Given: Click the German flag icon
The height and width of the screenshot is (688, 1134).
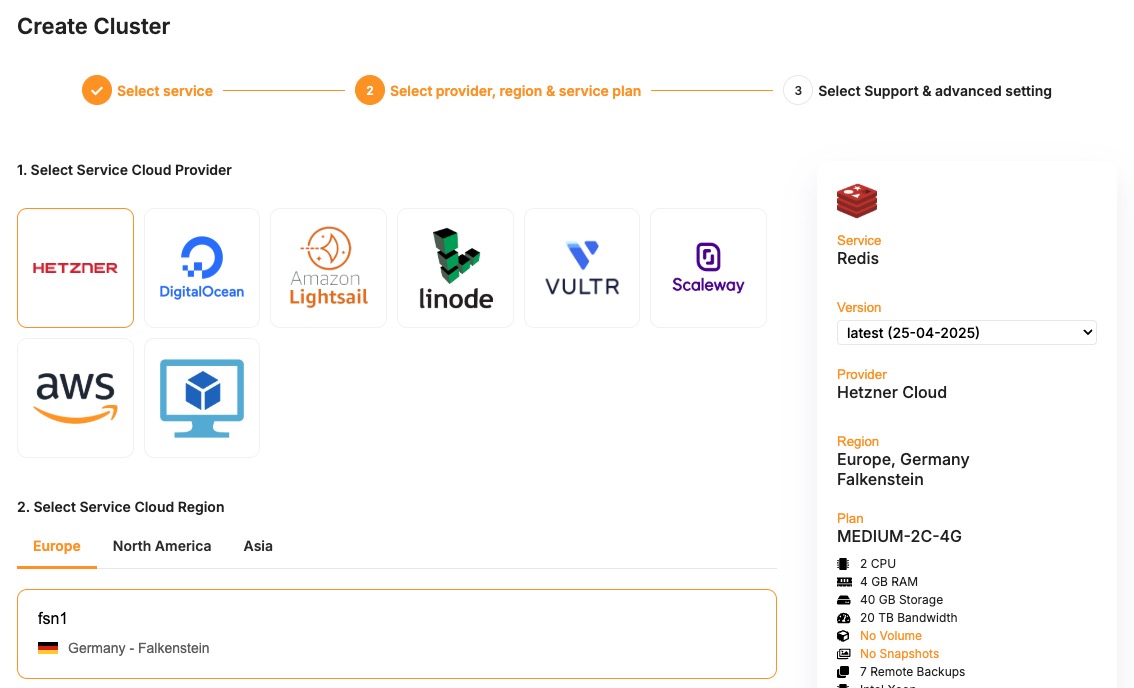Looking at the screenshot, I should pos(48,649).
